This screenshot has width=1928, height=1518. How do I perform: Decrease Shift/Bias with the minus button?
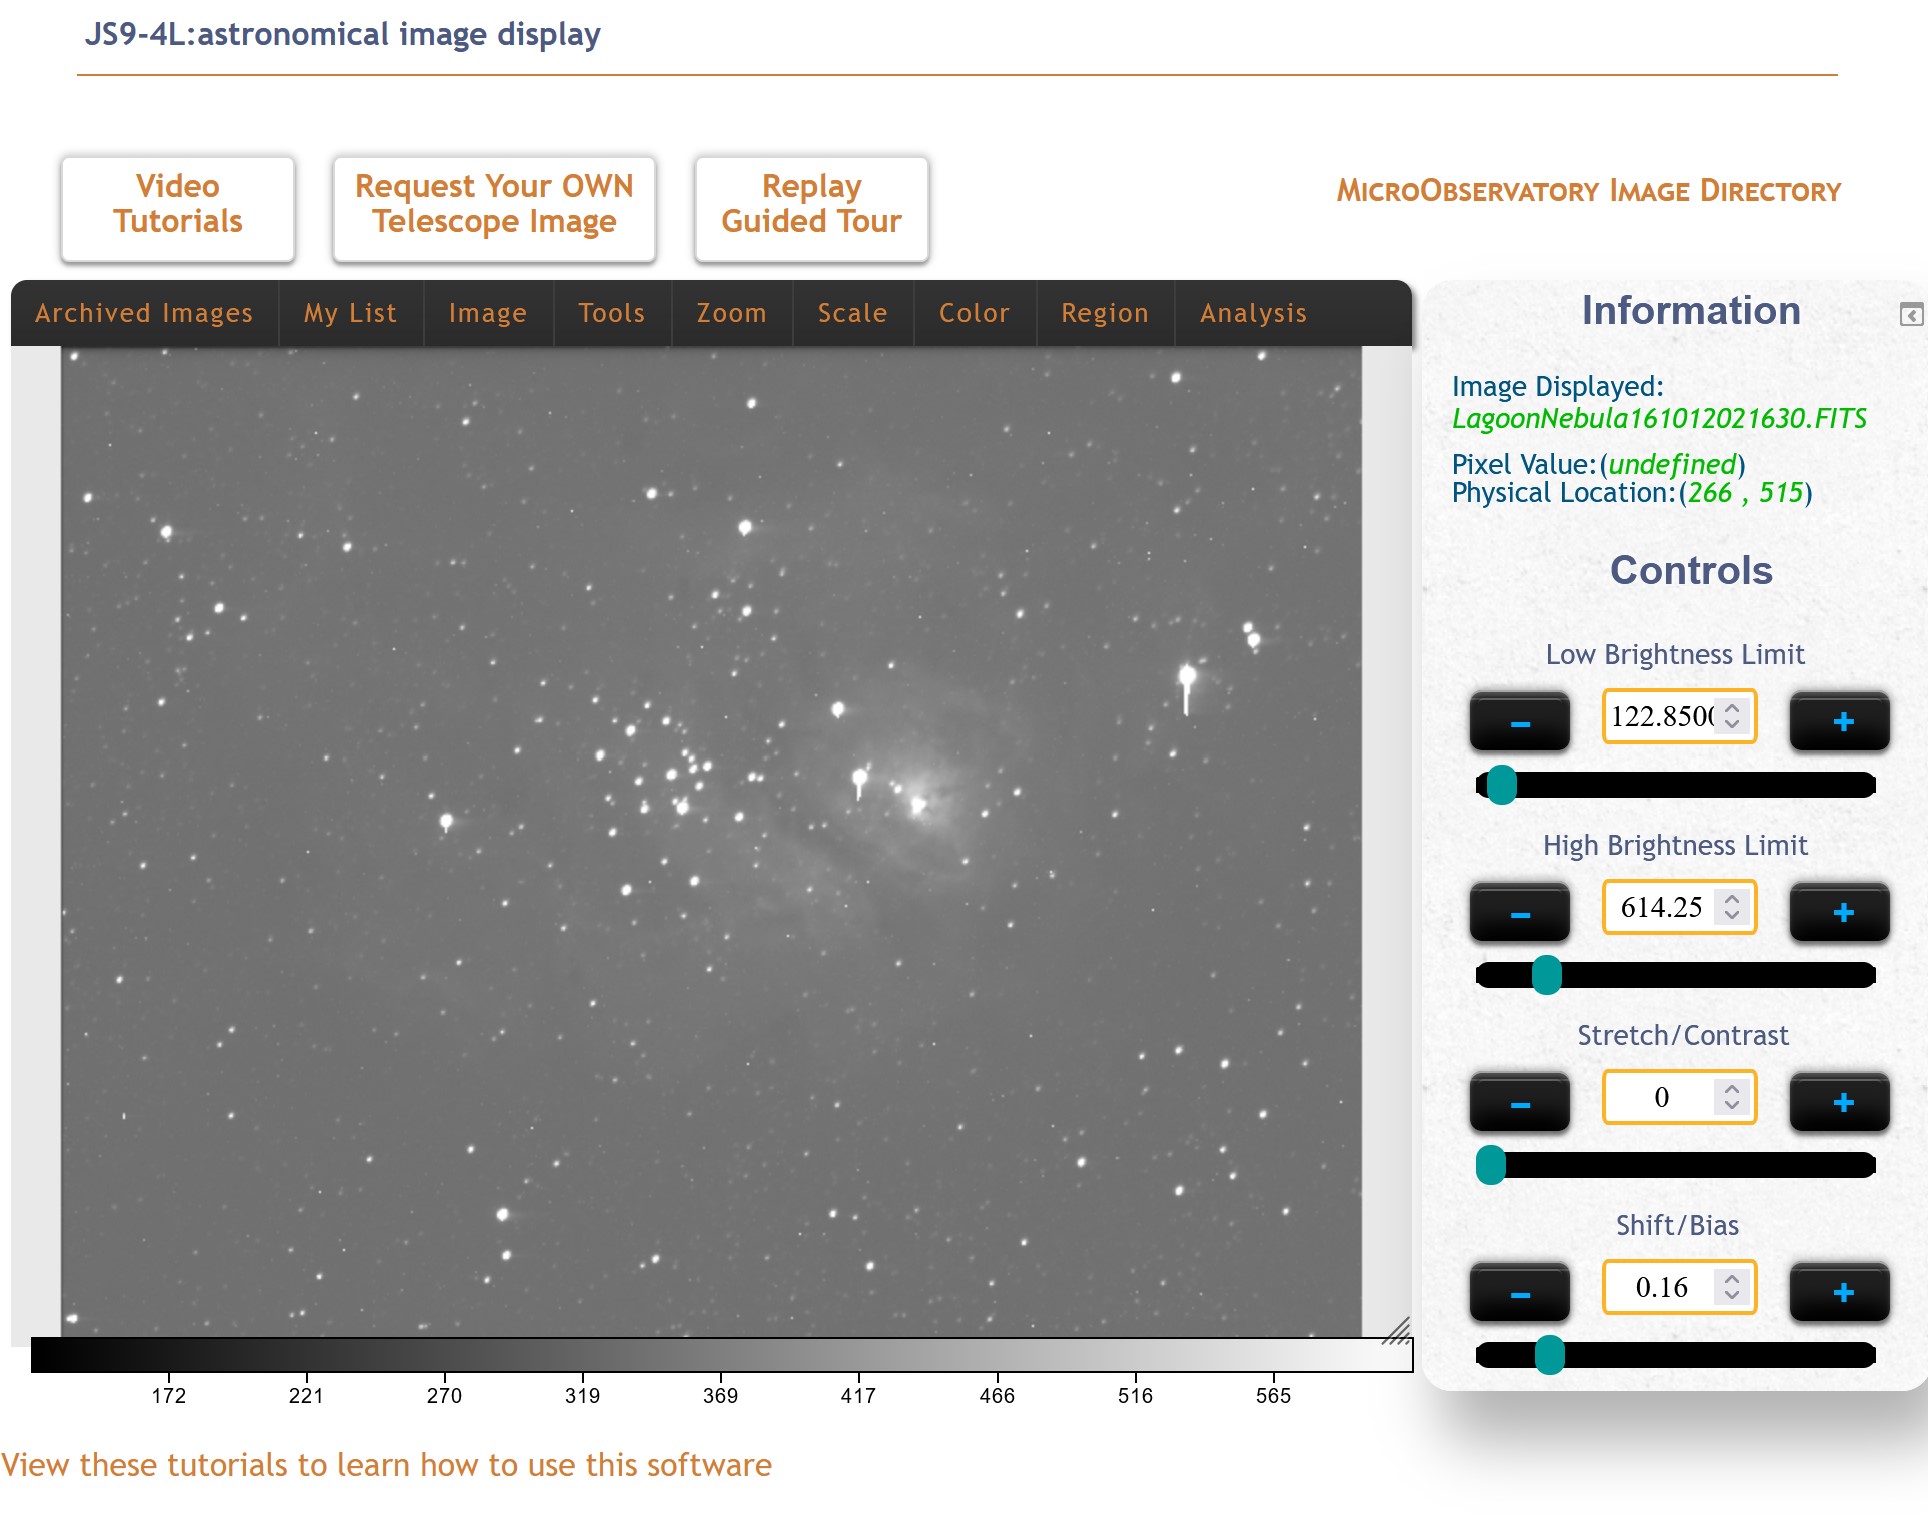pyautogui.click(x=1519, y=1291)
